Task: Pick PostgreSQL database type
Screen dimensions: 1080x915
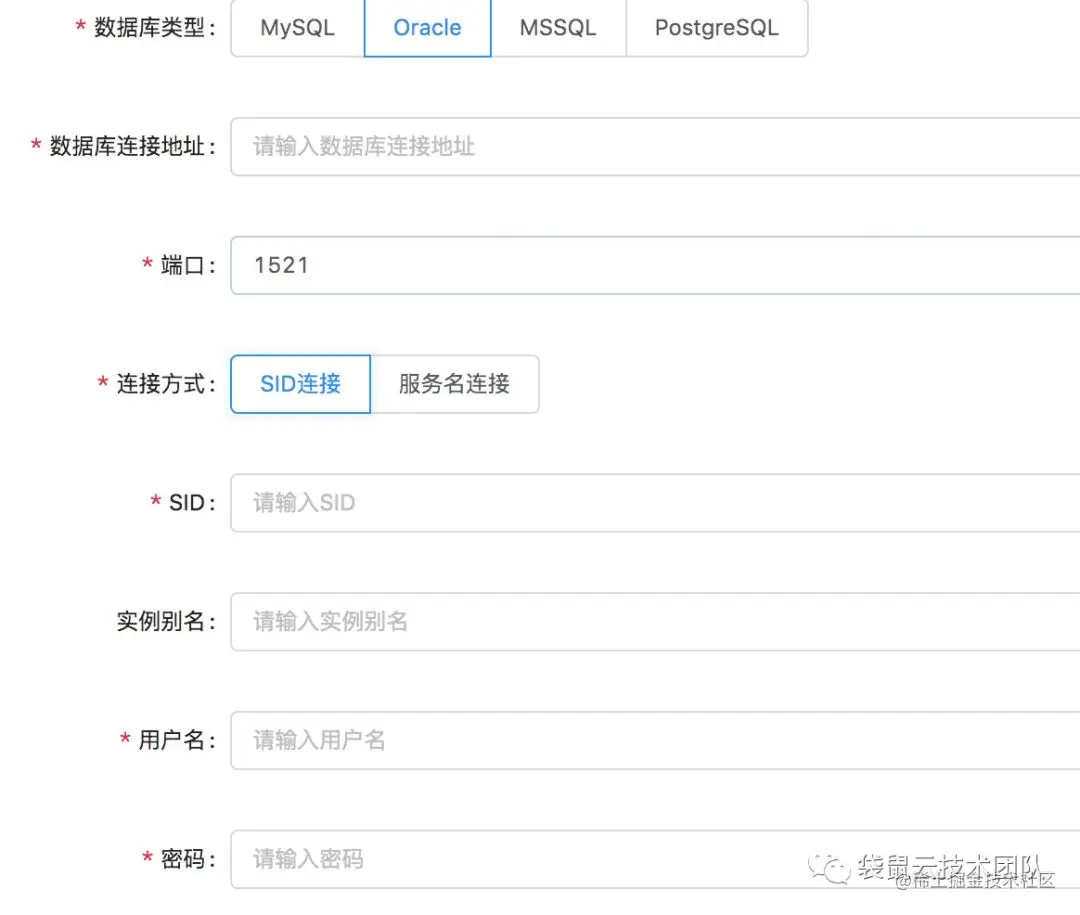Action: tap(716, 28)
